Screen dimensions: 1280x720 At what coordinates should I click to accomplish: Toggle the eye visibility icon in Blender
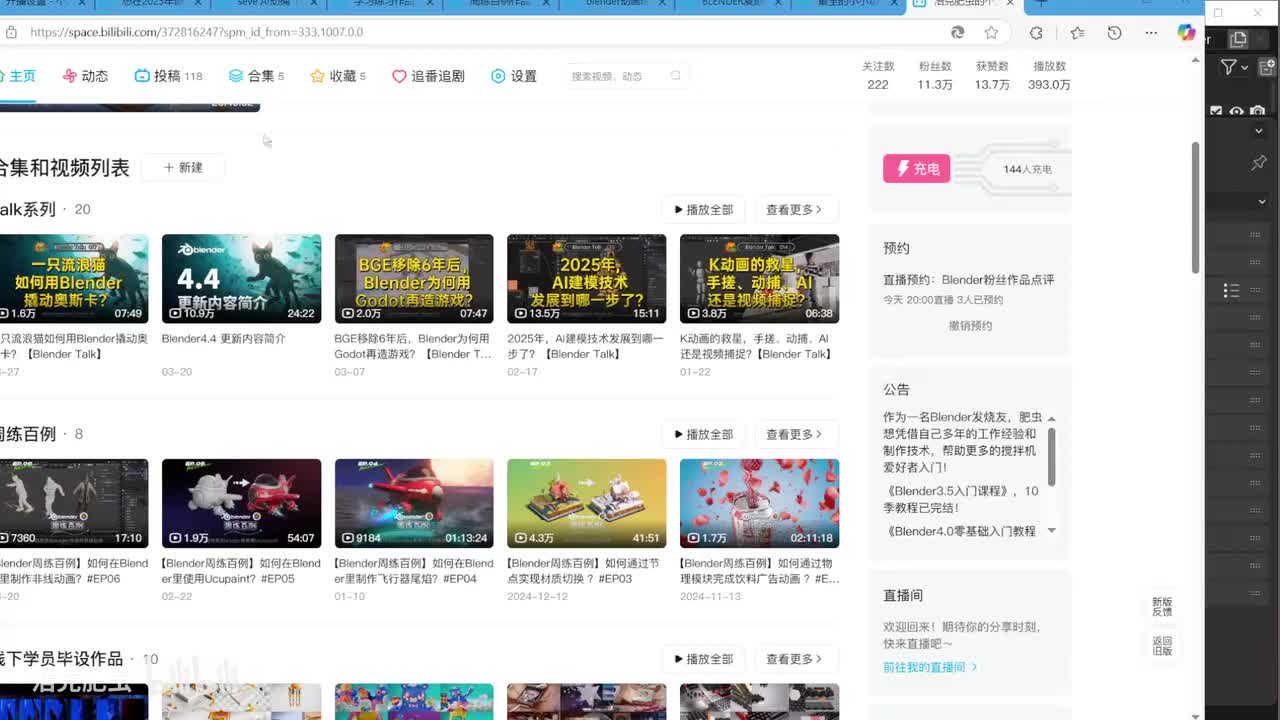pos(1237,111)
